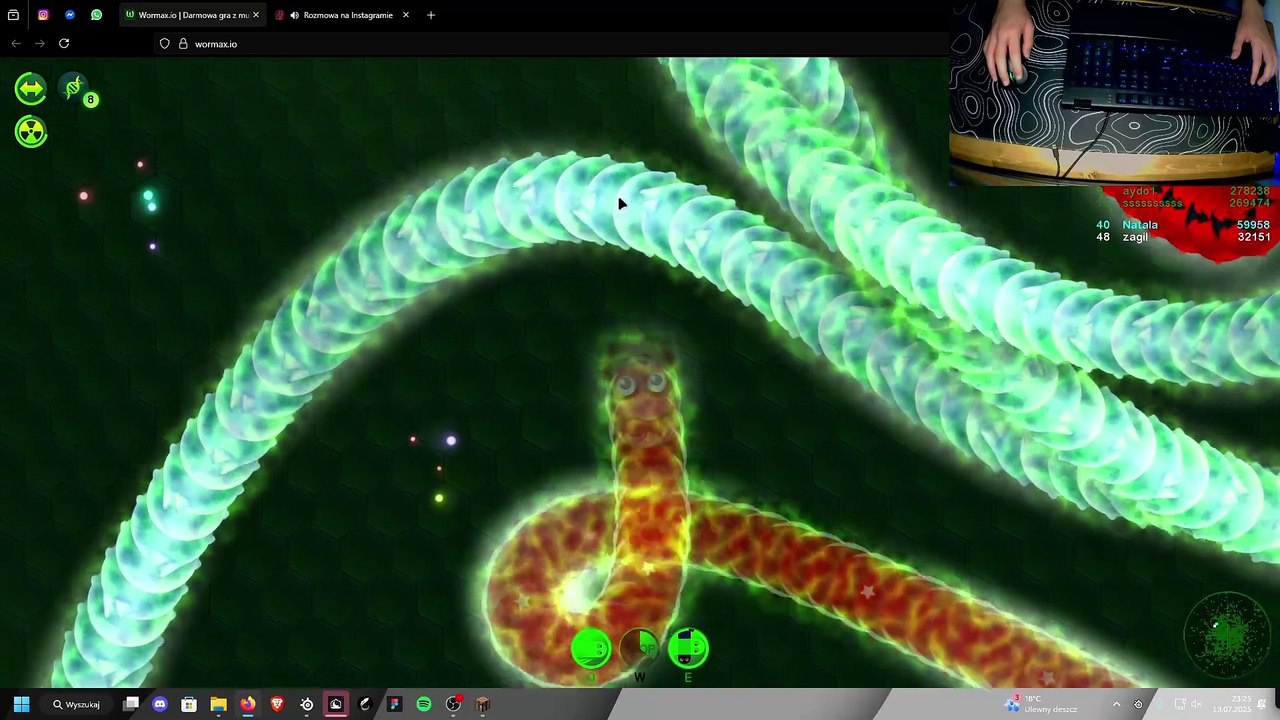Select the Natala leaderboard entry
The image size is (1280, 720).
1183,225
